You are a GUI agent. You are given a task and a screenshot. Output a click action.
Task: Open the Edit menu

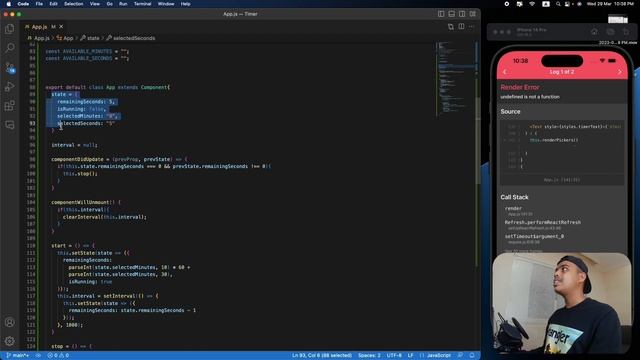pyautogui.click(x=53, y=4)
